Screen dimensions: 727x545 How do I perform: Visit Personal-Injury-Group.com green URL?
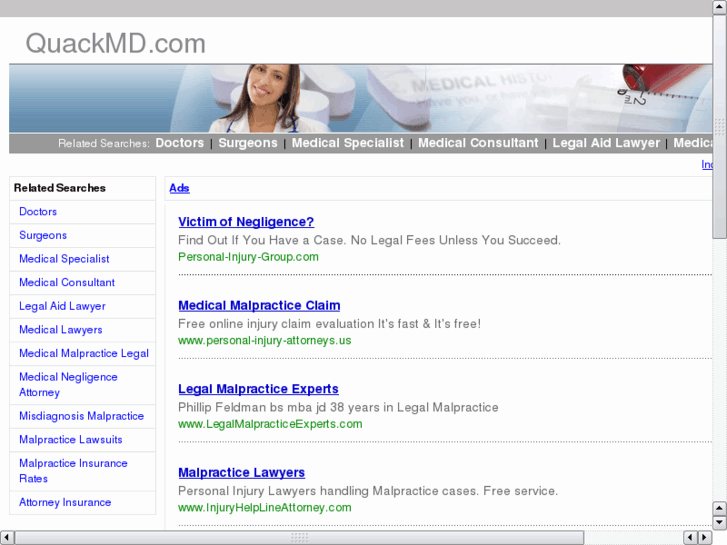248,257
